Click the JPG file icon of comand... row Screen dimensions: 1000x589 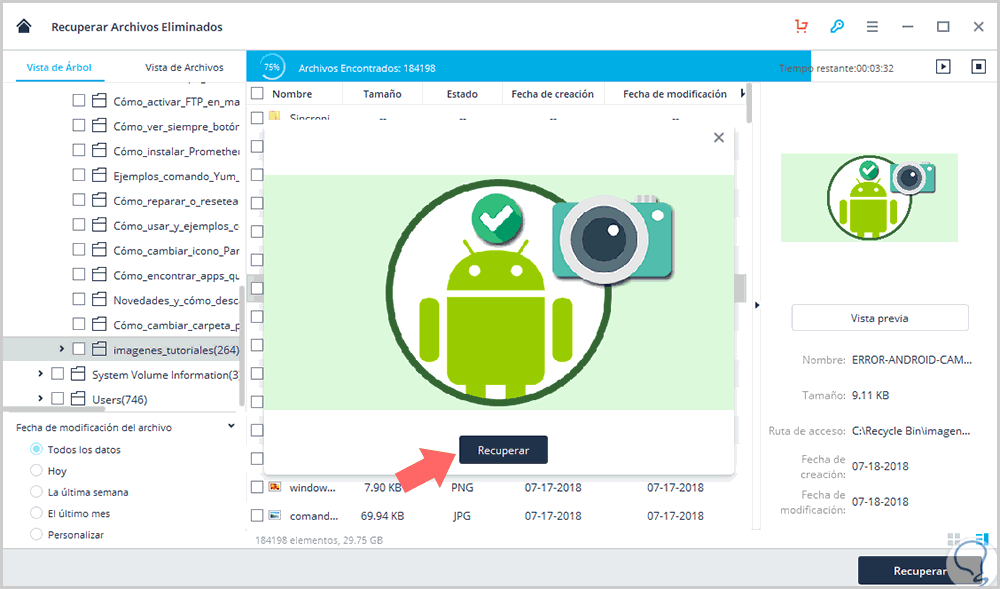pos(275,515)
